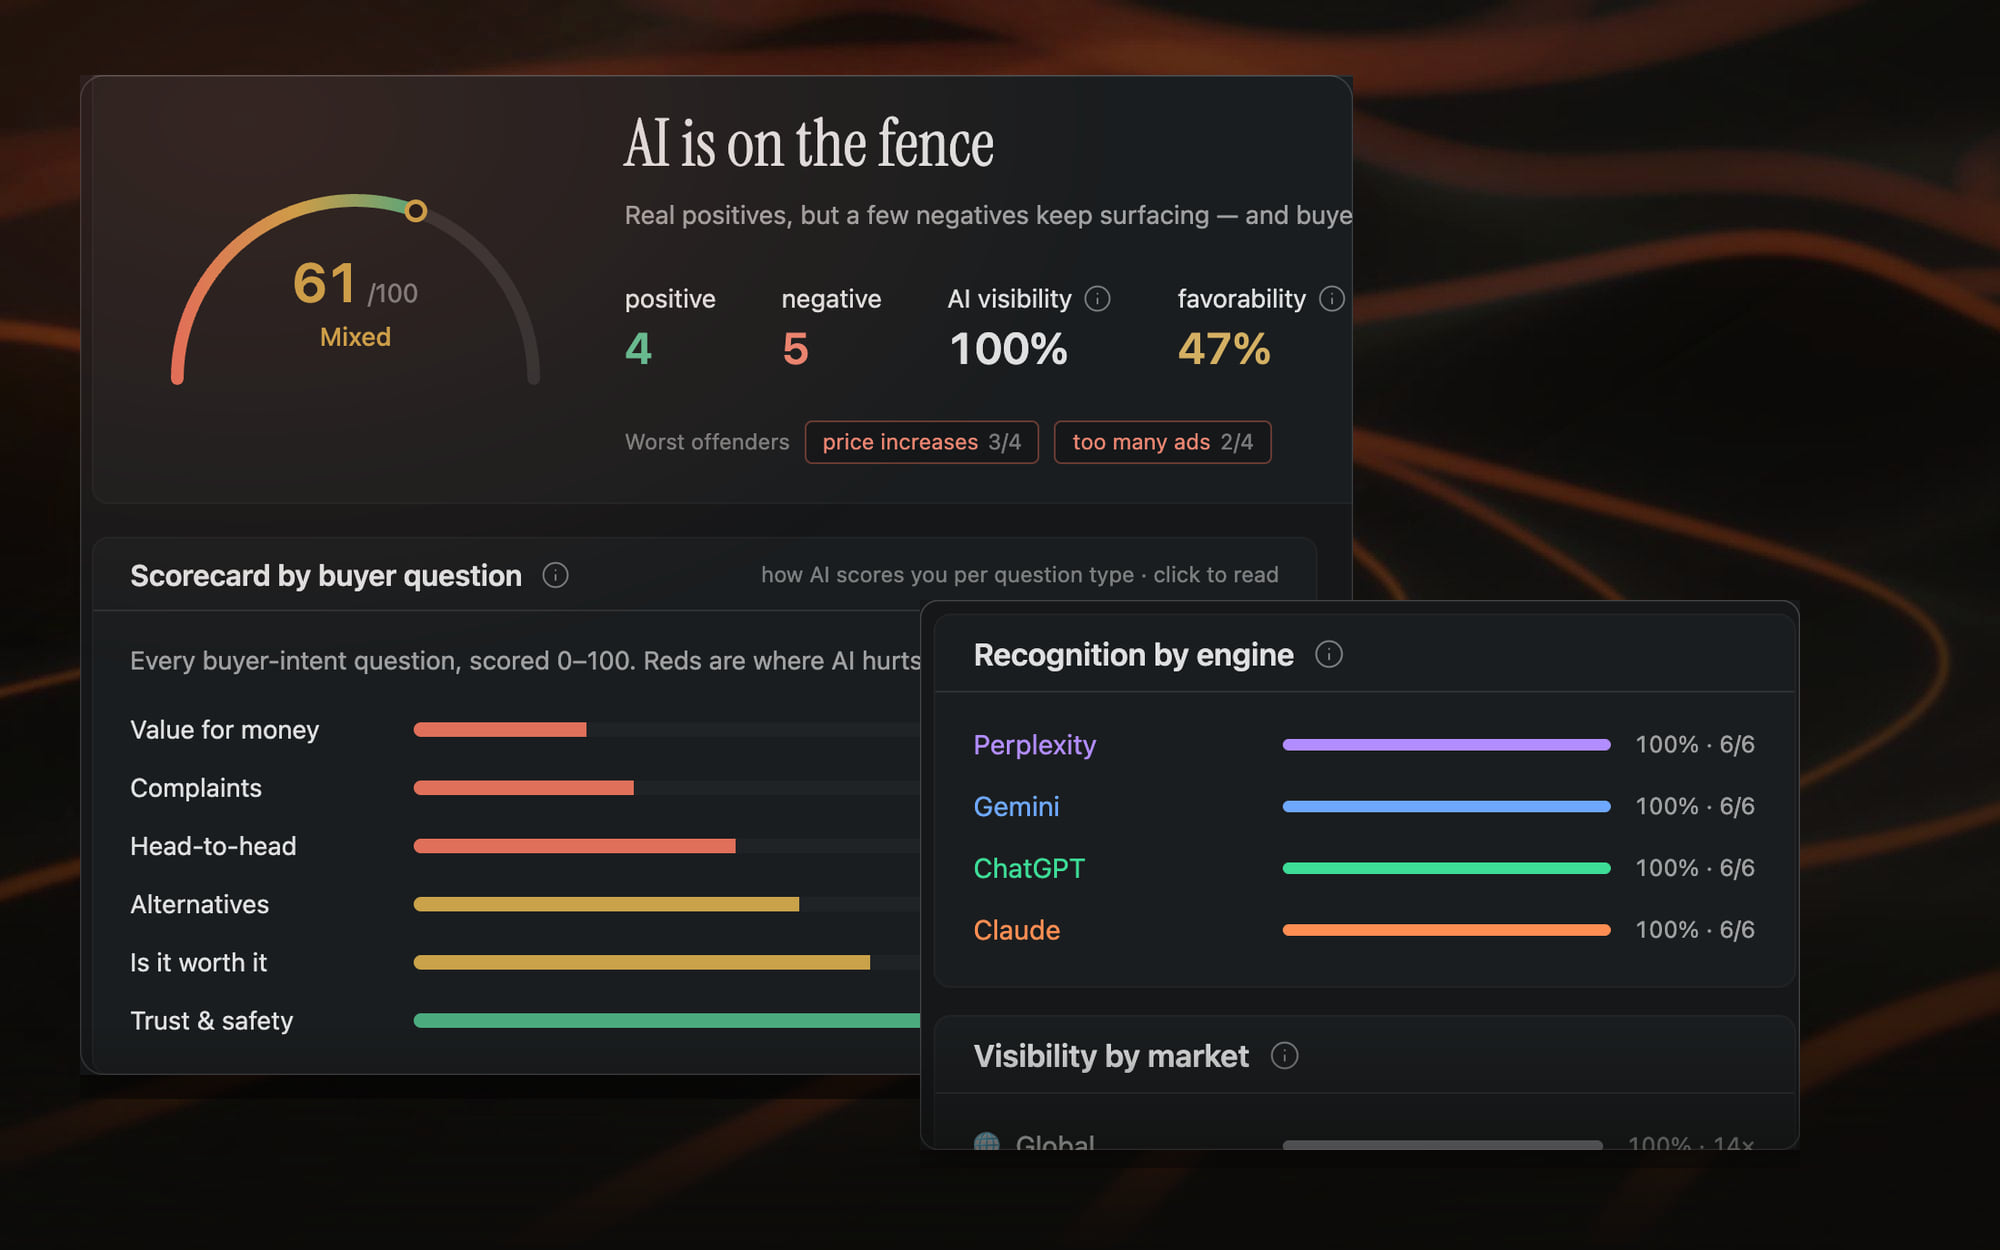Select the too many ads 2/4 tag

pos(1162,442)
